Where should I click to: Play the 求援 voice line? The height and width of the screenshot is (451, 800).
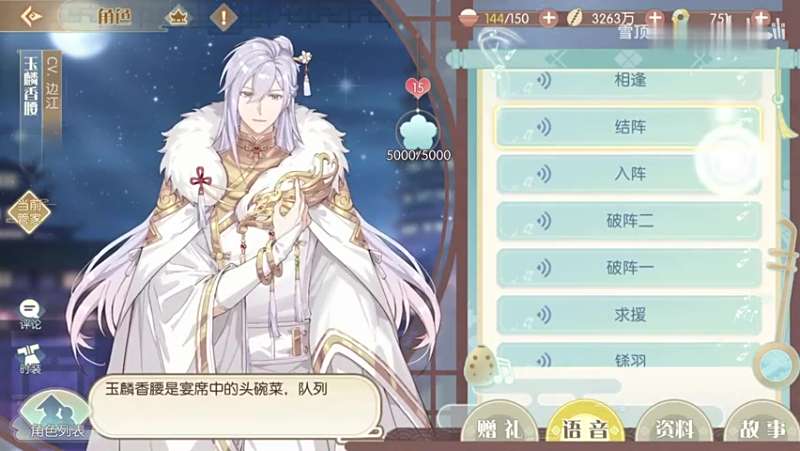tap(629, 315)
